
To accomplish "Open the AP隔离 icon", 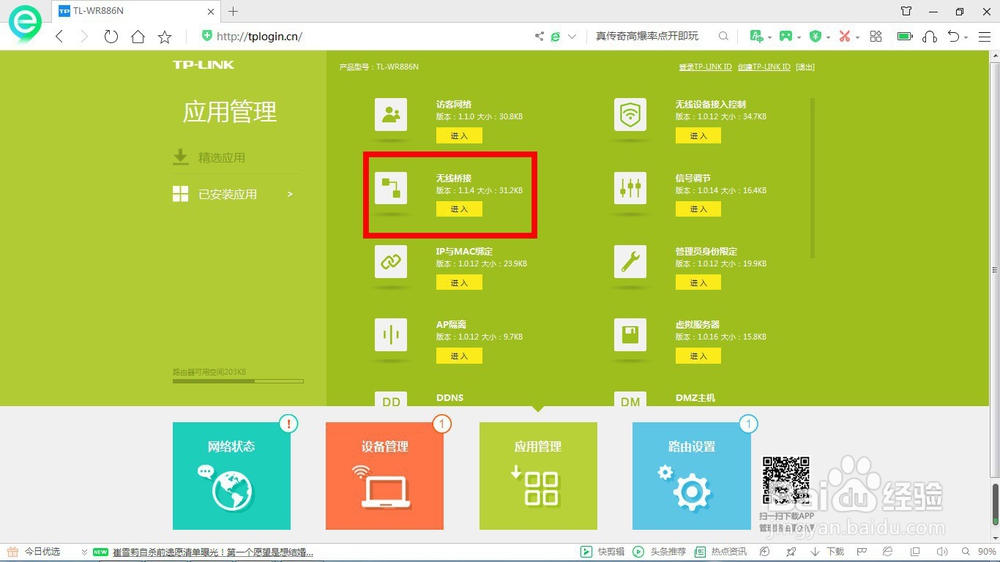I will click(391, 334).
